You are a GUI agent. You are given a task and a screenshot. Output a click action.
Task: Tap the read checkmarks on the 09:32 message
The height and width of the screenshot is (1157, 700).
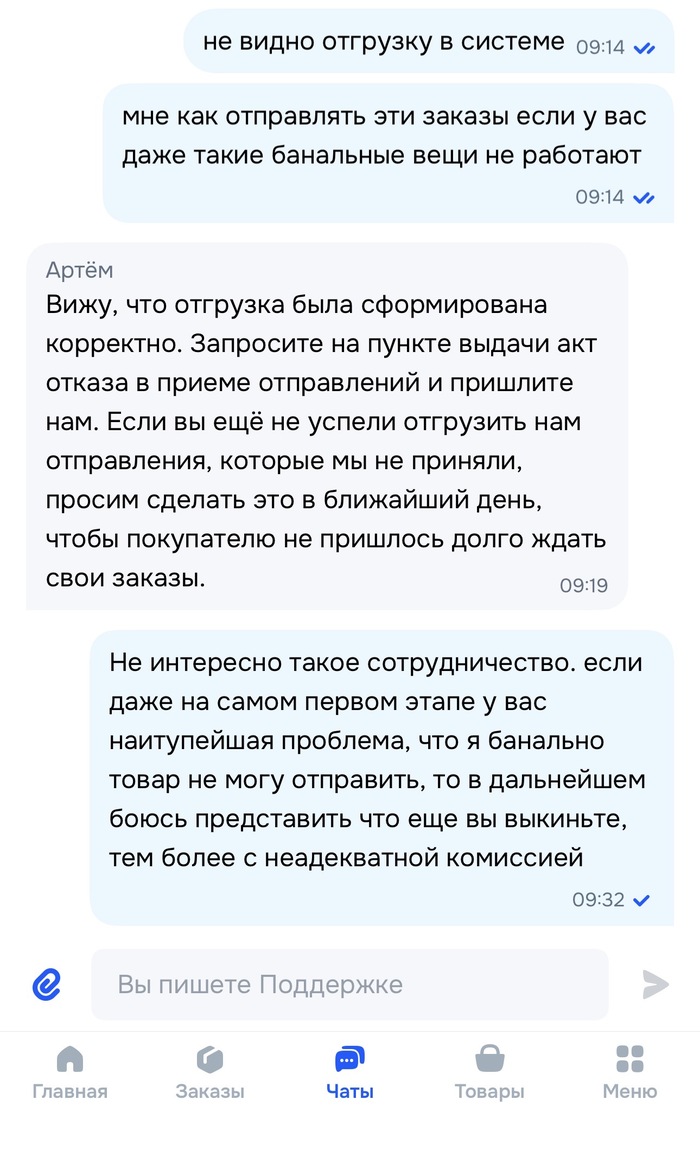pyautogui.click(x=642, y=900)
